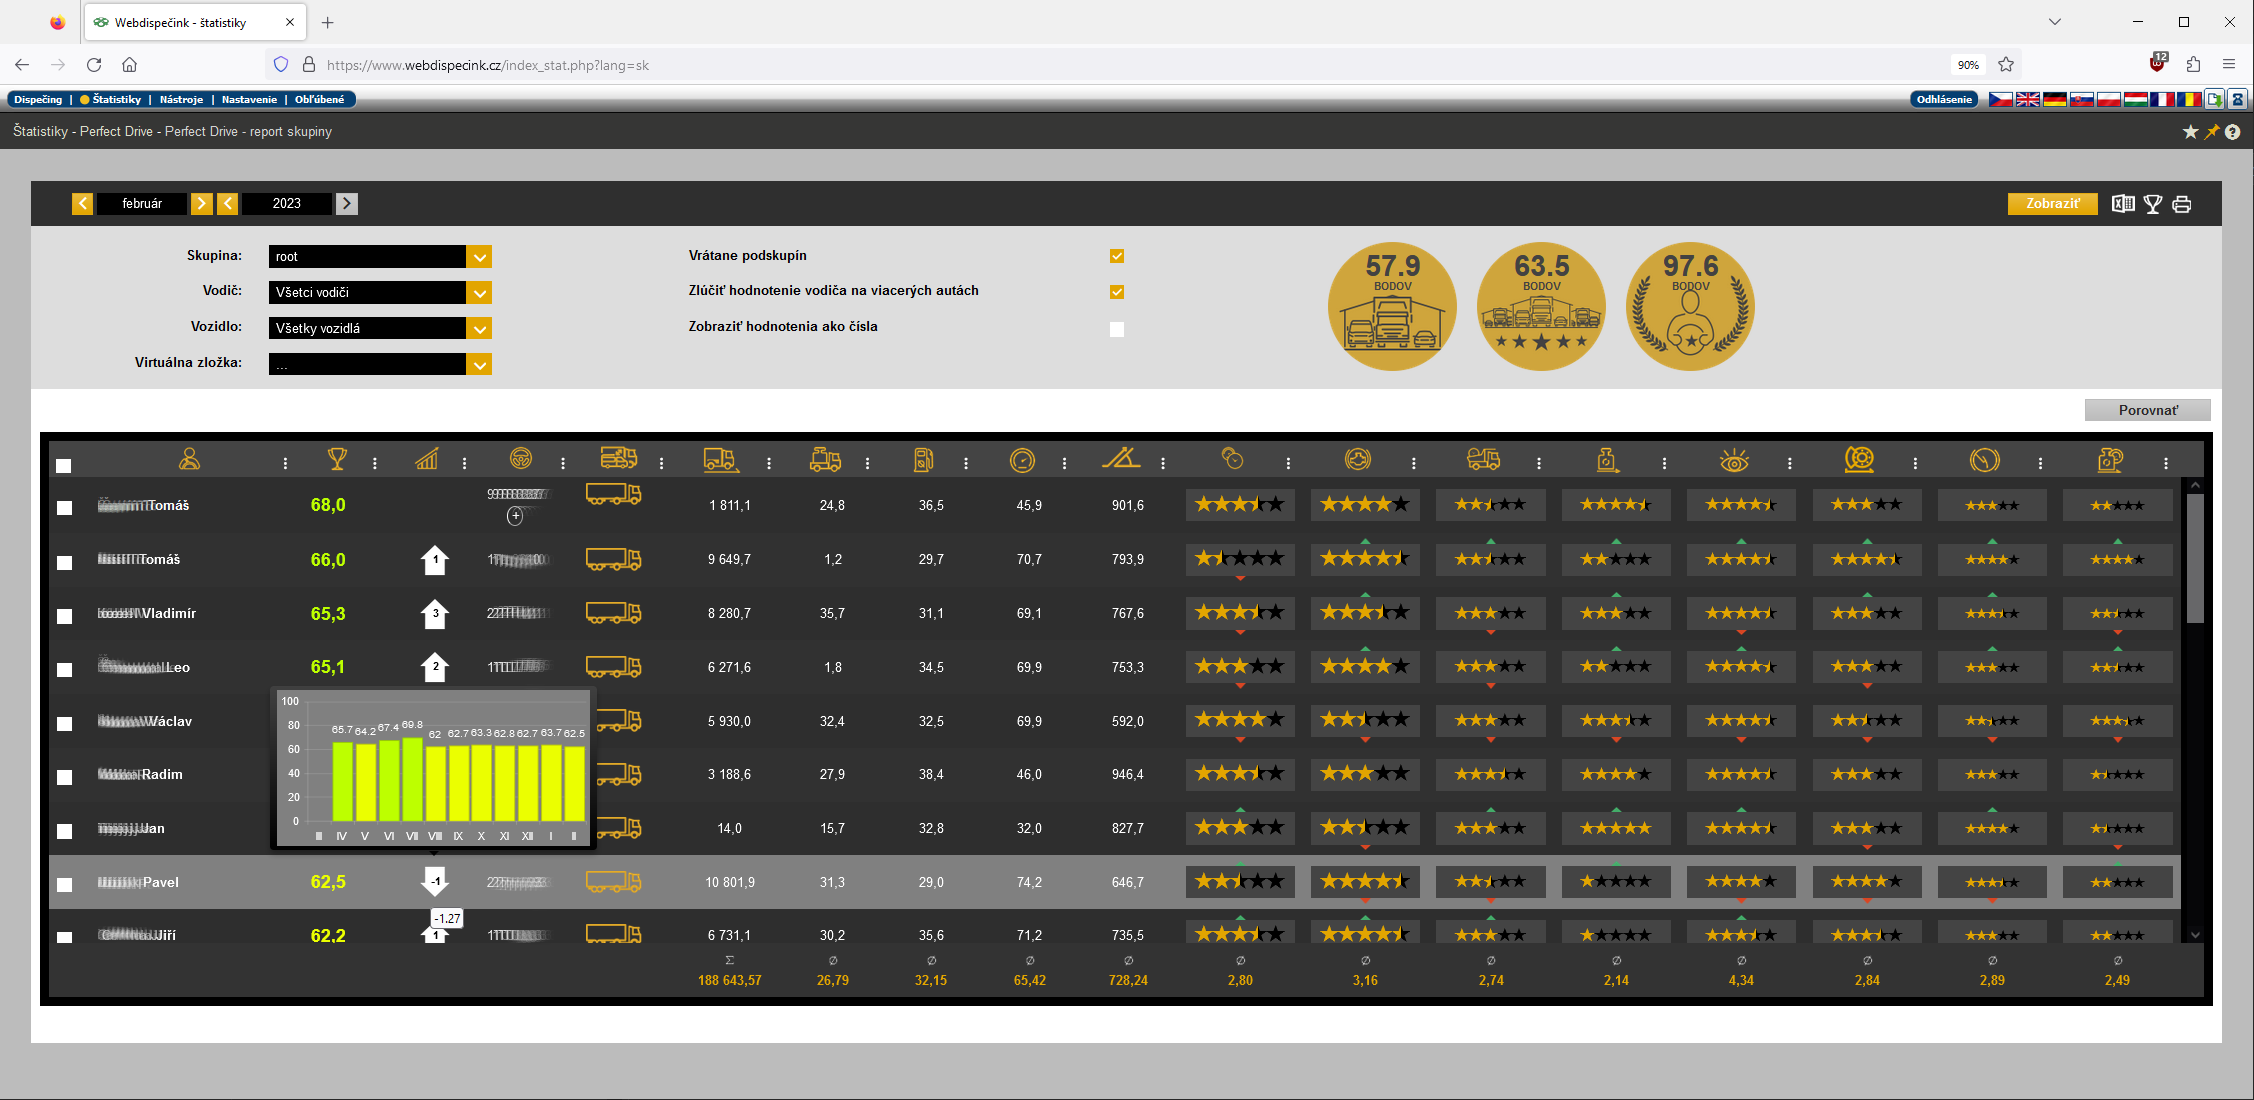The image size is (2254, 1100).
Task: Print the report via printer icon
Action: pyautogui.click(x=2182, y=204)
